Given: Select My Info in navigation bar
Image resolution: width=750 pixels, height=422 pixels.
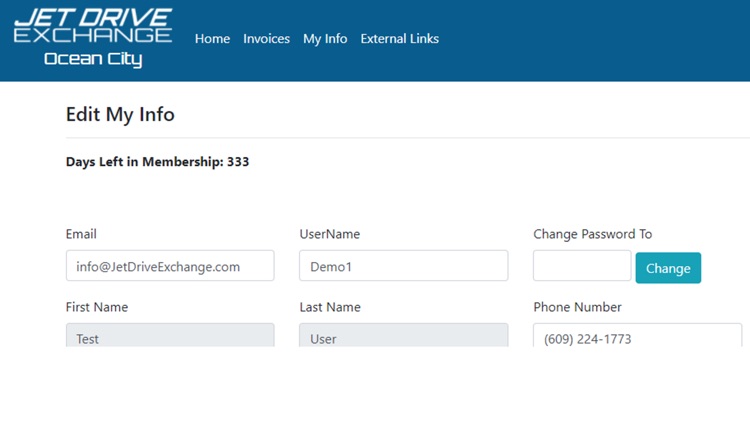Looking at the screenshot, I should [325, 39].
